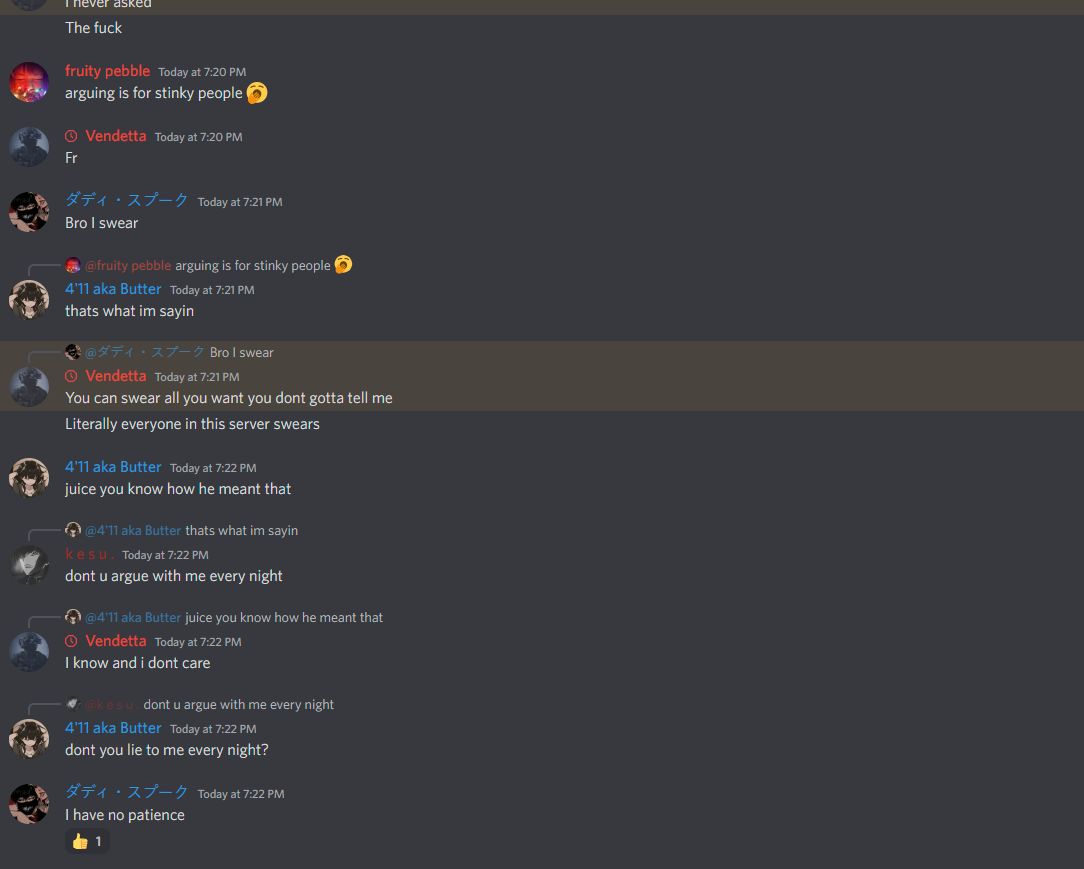1084x869 pixels.
Task: Click Vendetta username above 'I know and i dont care'
Action: 115,642
